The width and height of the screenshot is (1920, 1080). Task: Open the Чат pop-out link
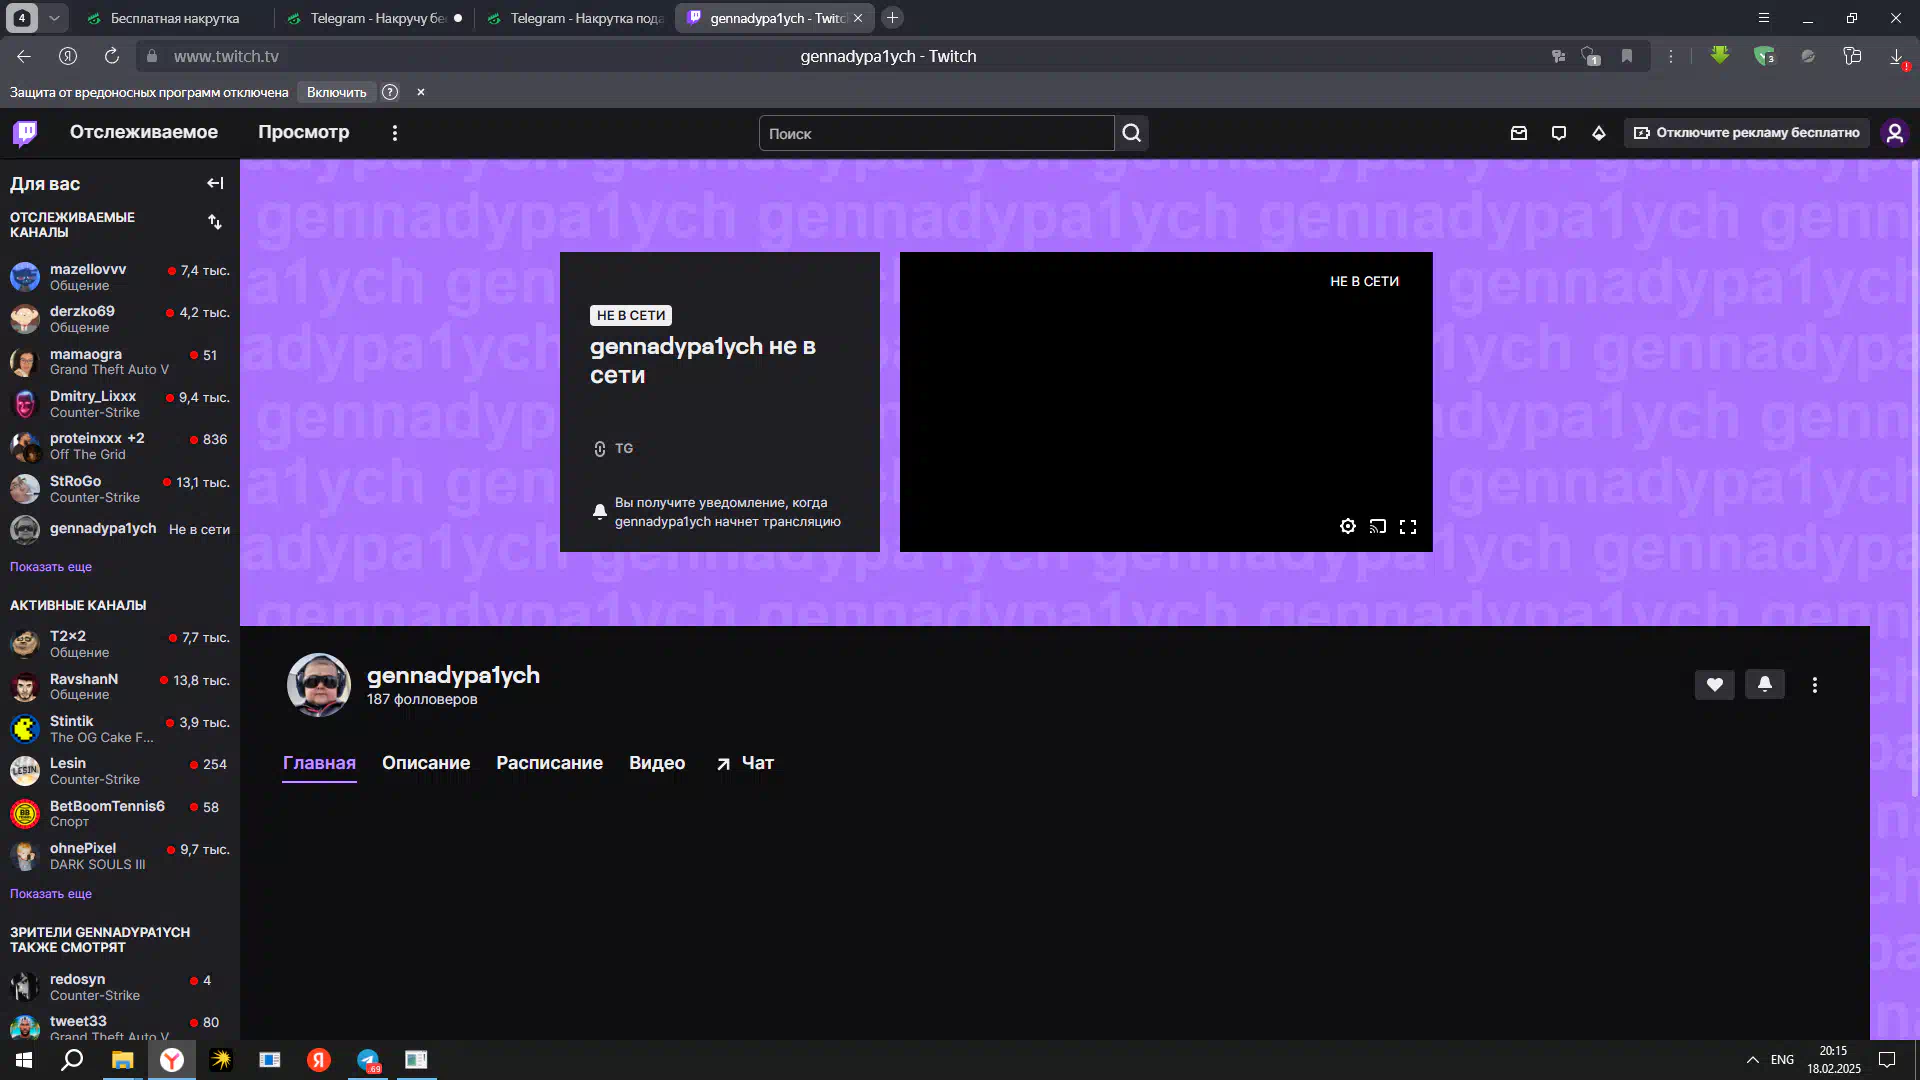(x=745, y=763)
